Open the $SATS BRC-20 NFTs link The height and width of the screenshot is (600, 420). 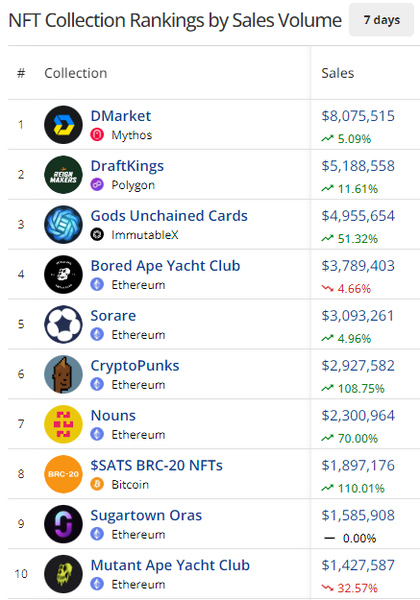[x=156, y=466]
